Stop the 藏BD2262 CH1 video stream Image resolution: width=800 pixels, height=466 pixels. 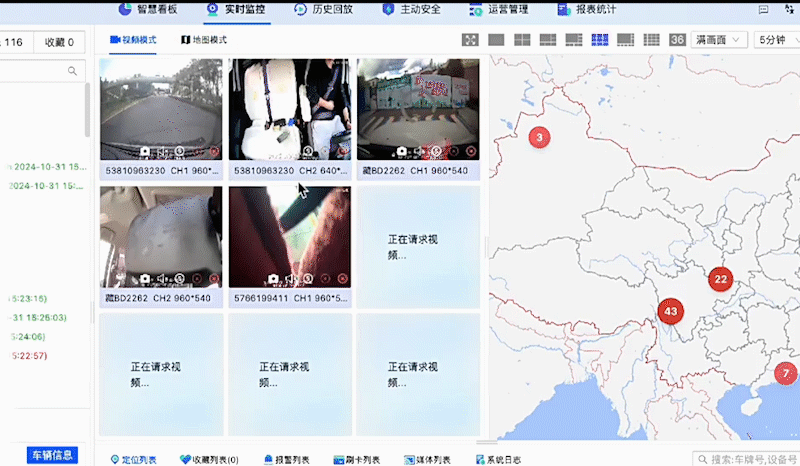pyautogui.click(x=471, y=152)
